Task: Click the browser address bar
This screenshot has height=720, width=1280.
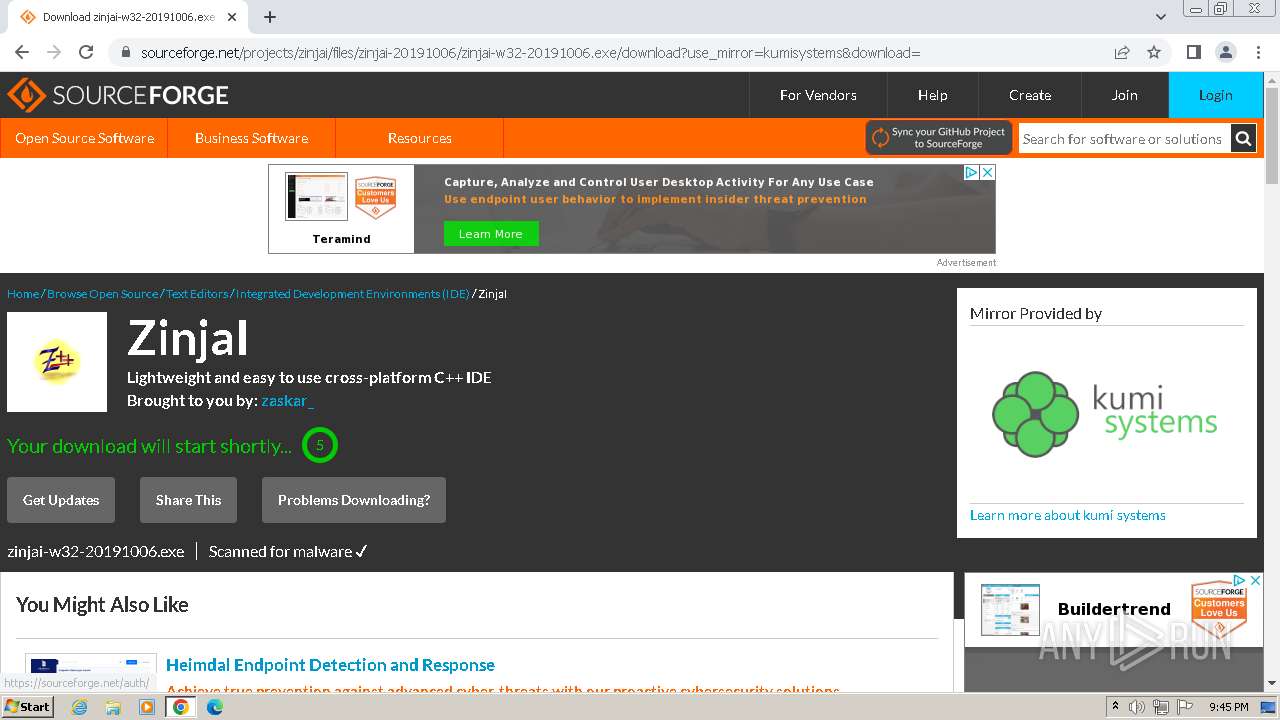Action: (x=610, y=52)
